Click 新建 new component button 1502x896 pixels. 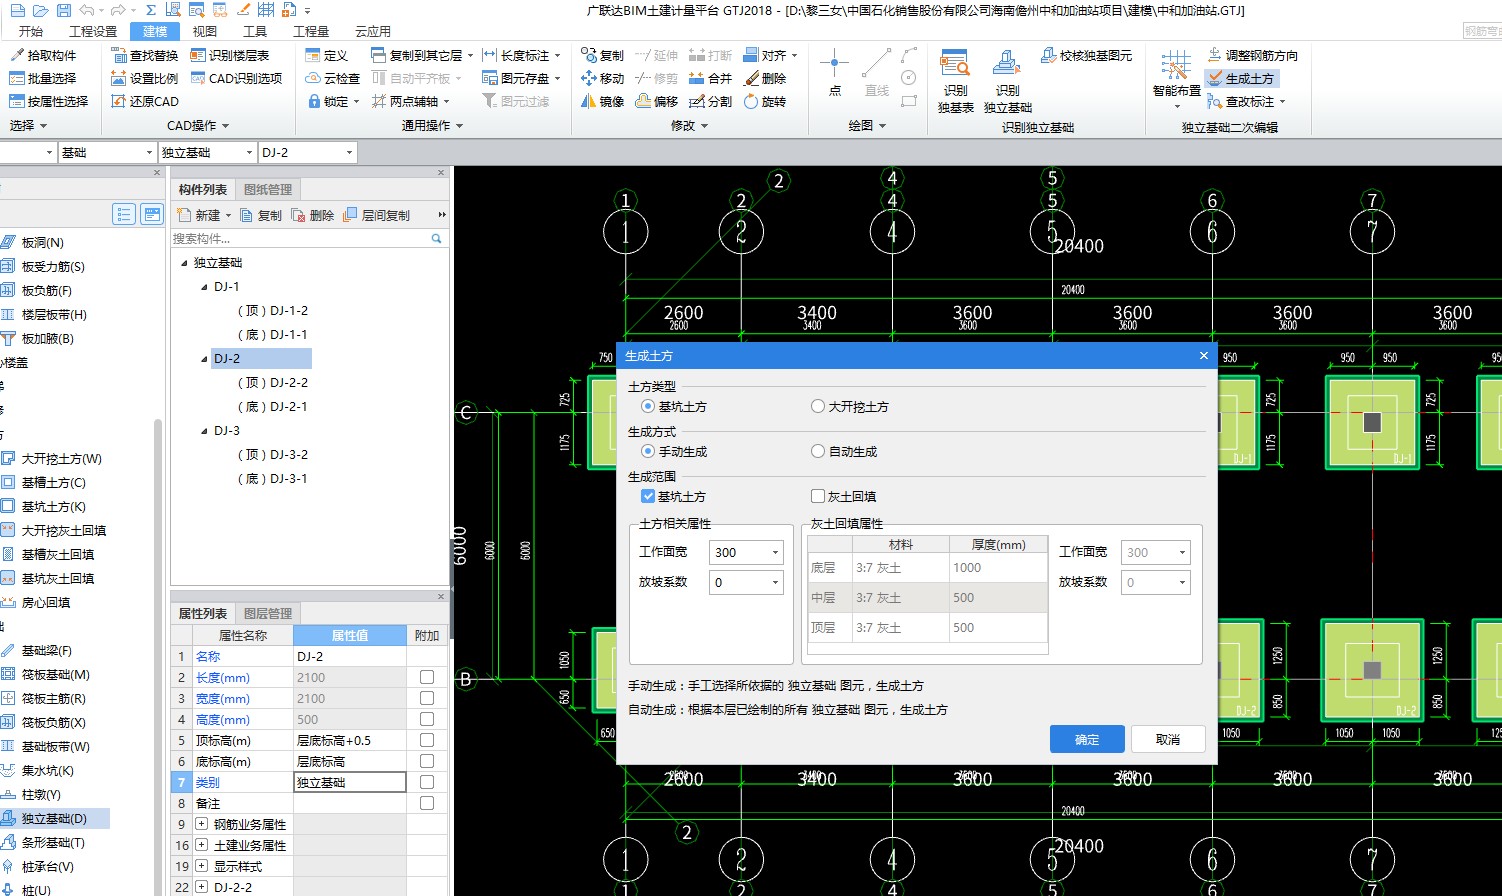point(204,215)
